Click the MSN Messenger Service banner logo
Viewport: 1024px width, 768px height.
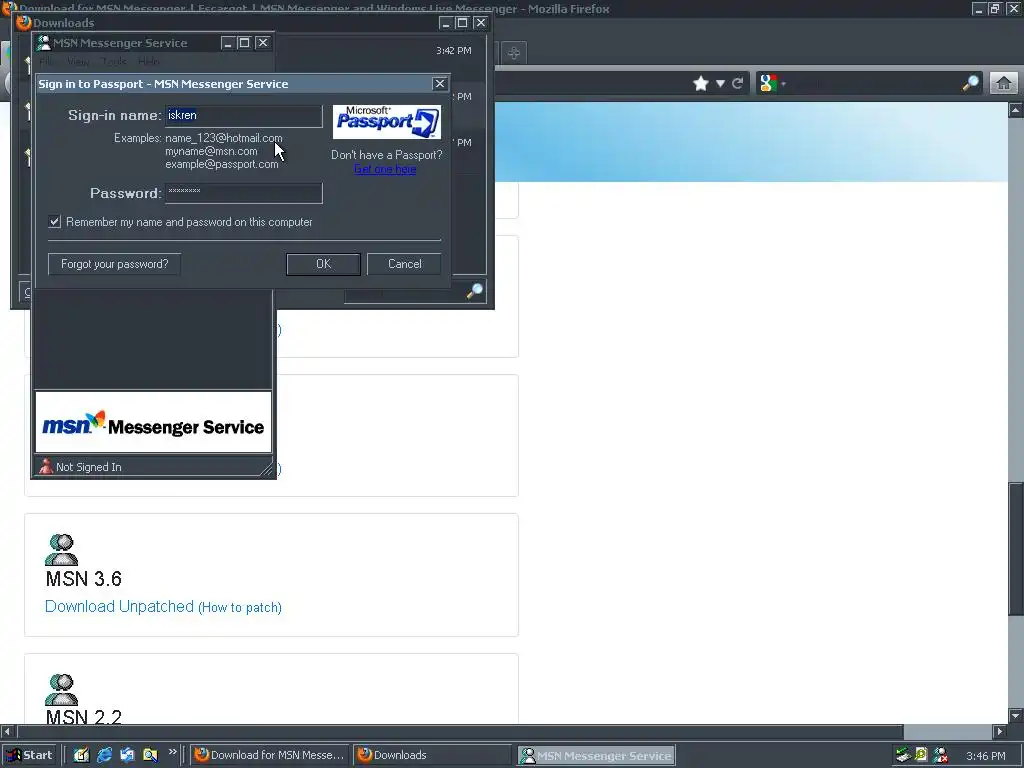click(153, 425)
